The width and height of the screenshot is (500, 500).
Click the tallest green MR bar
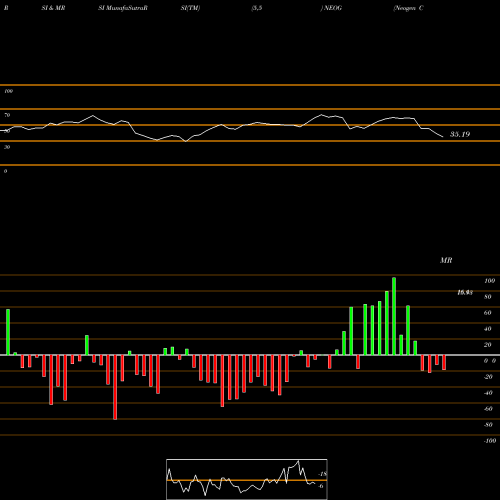pyautogui.click(x=394, y=316)
